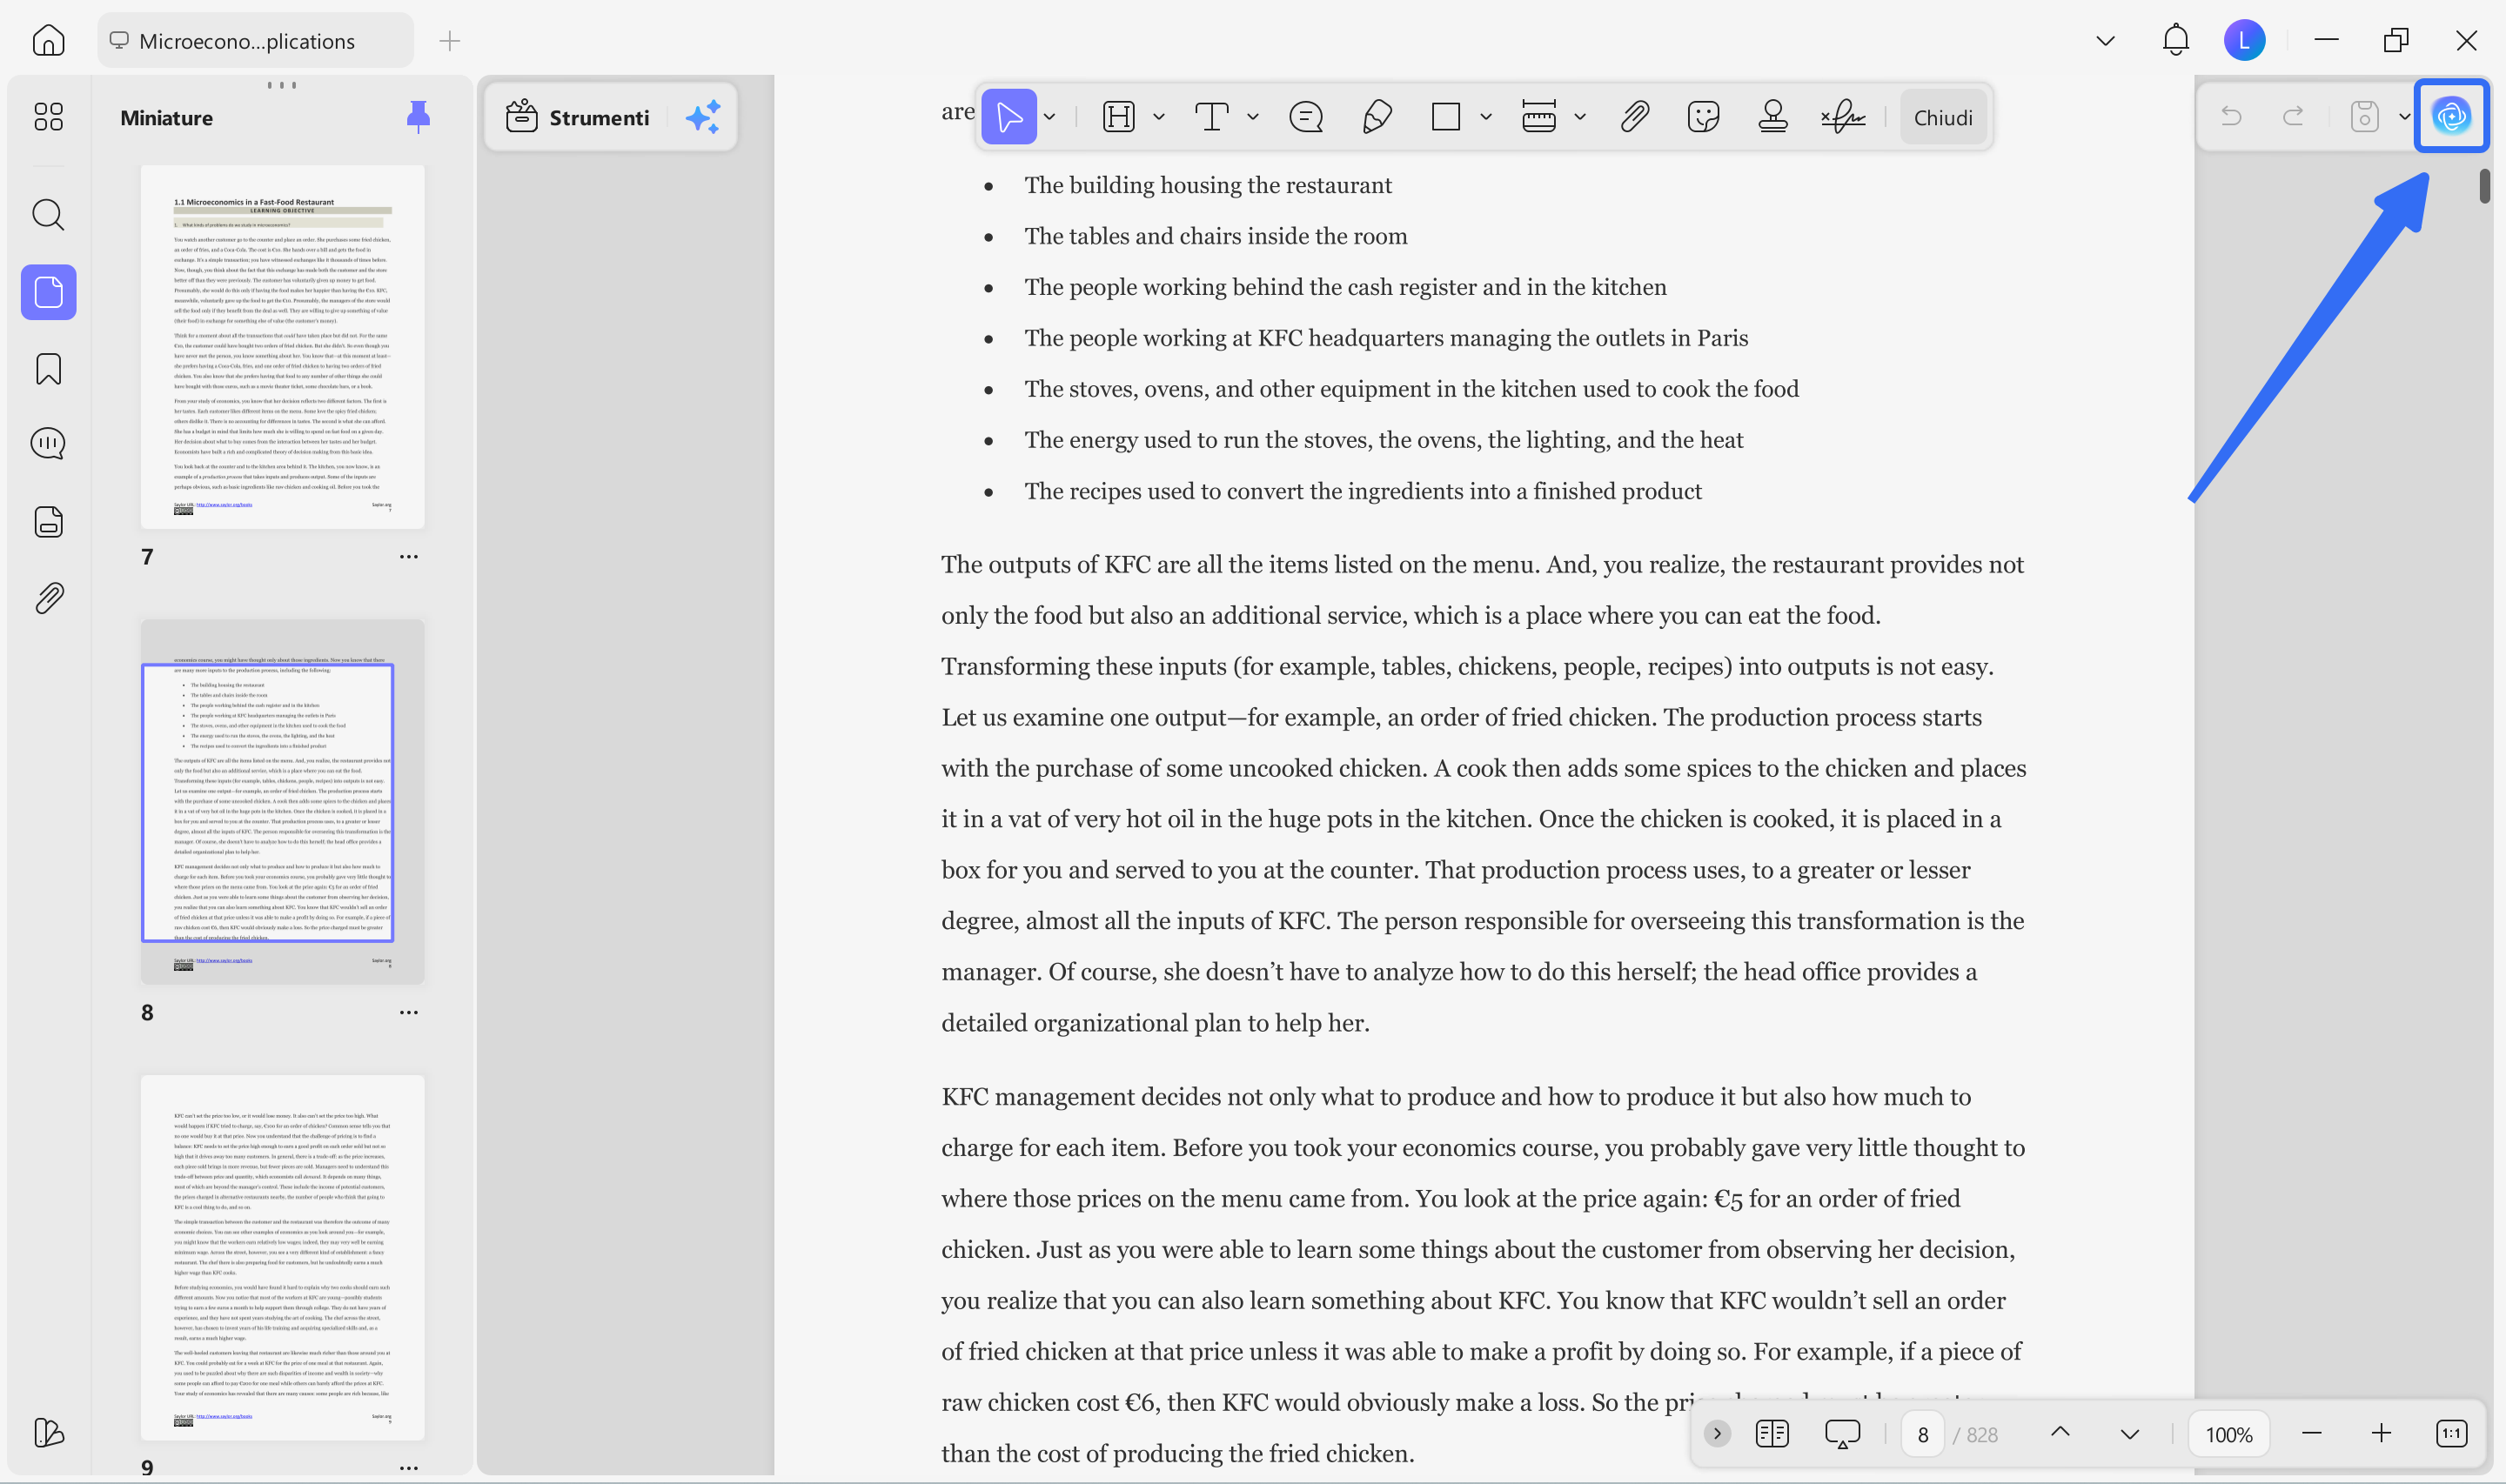Expand the measure tool dropdown arrow

[1580, 117]
